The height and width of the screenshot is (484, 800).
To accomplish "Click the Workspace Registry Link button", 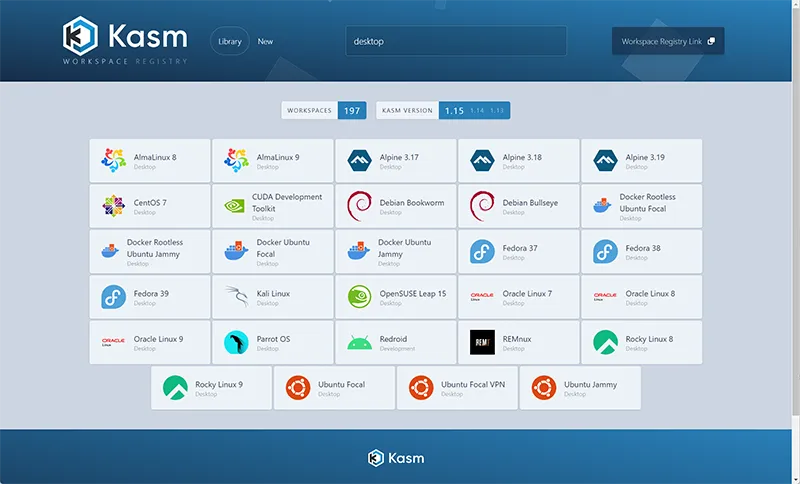I will [x=667, y=41].
